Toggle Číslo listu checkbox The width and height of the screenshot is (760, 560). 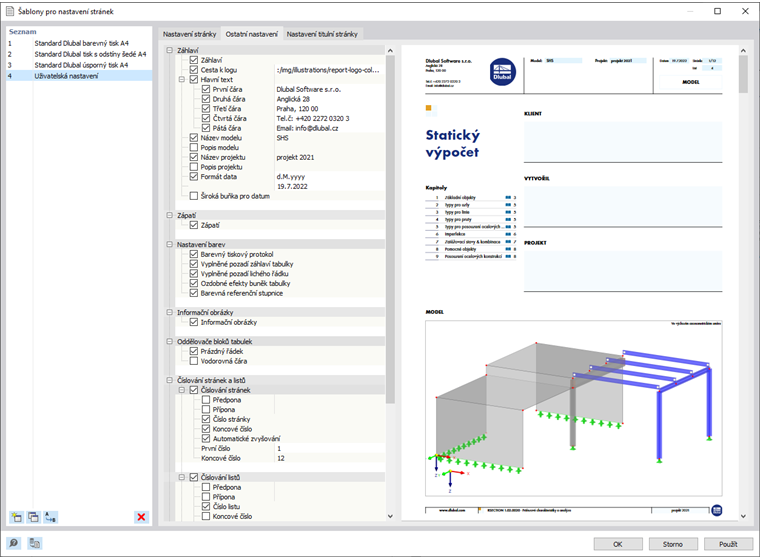[x=206, y=506]
